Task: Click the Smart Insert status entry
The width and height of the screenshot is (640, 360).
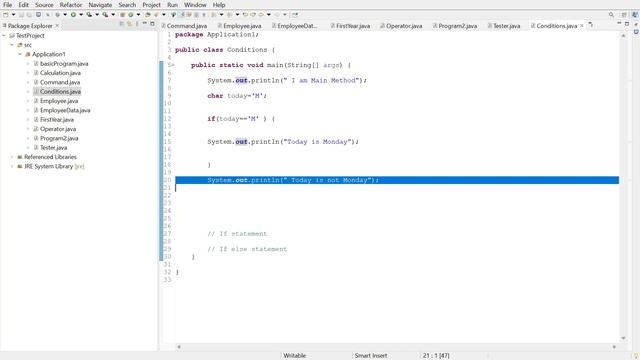Action: coord(371,356)
